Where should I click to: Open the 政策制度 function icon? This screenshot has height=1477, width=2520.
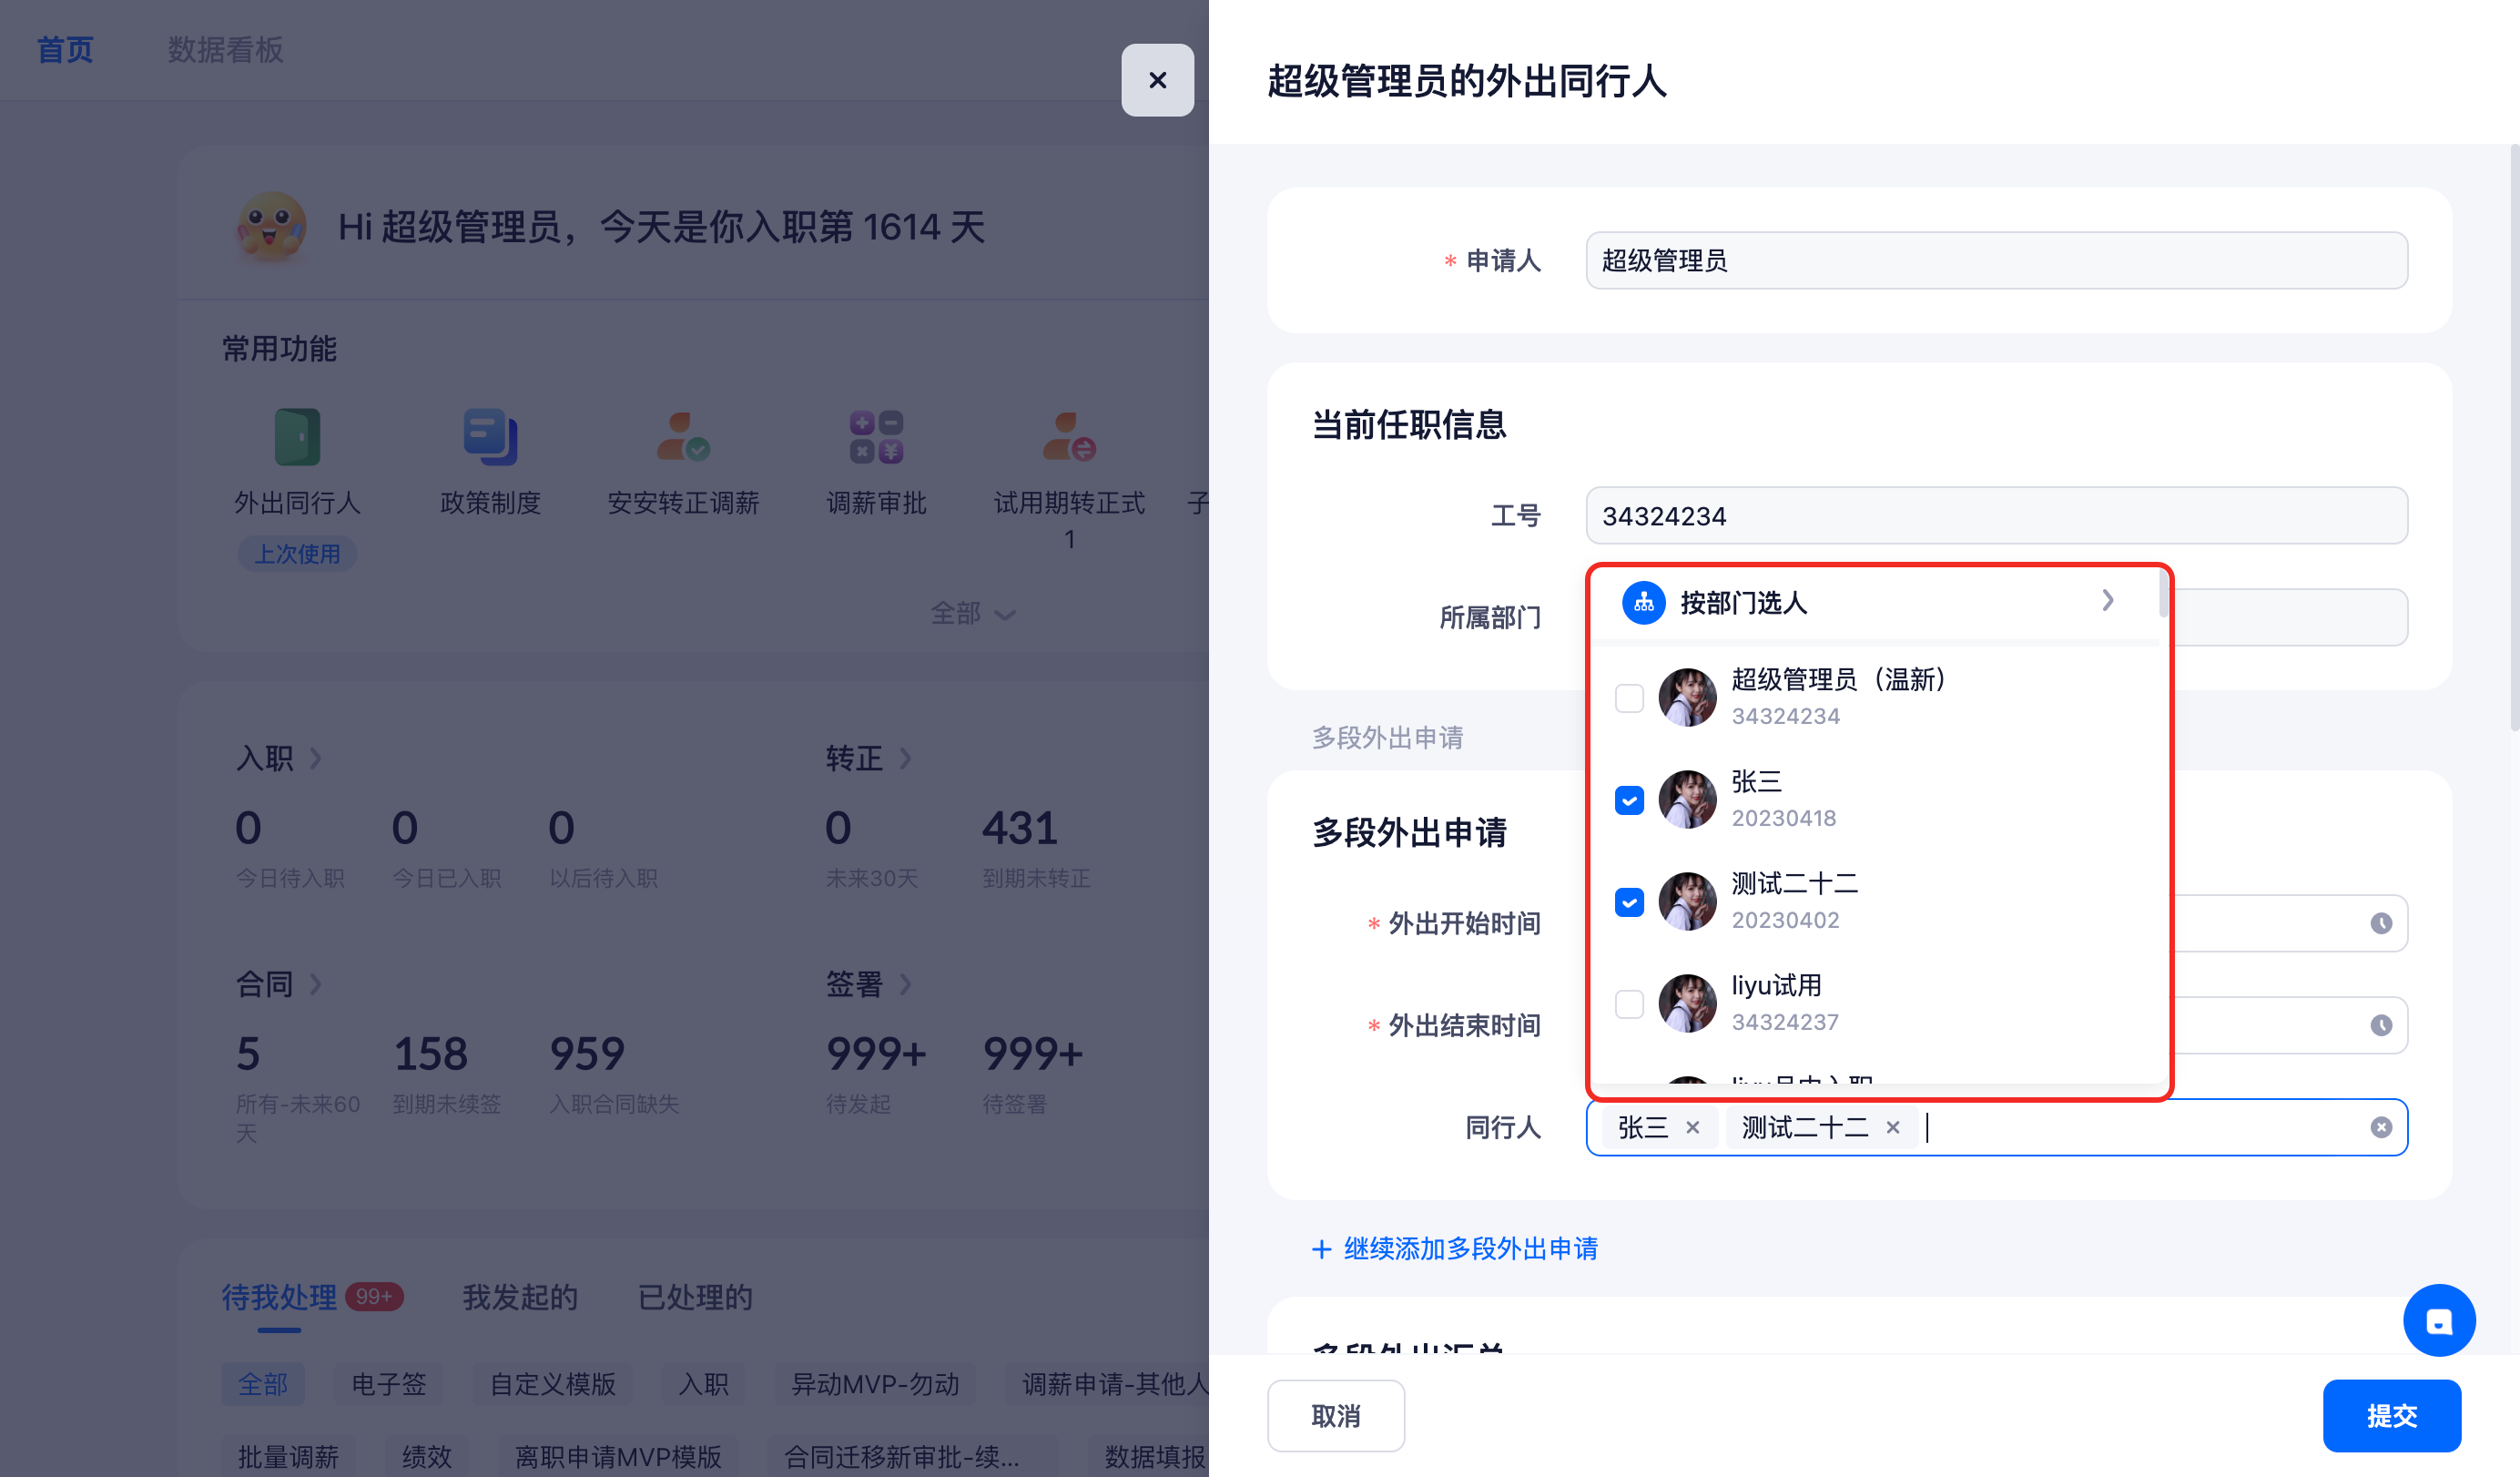(490, 437)
